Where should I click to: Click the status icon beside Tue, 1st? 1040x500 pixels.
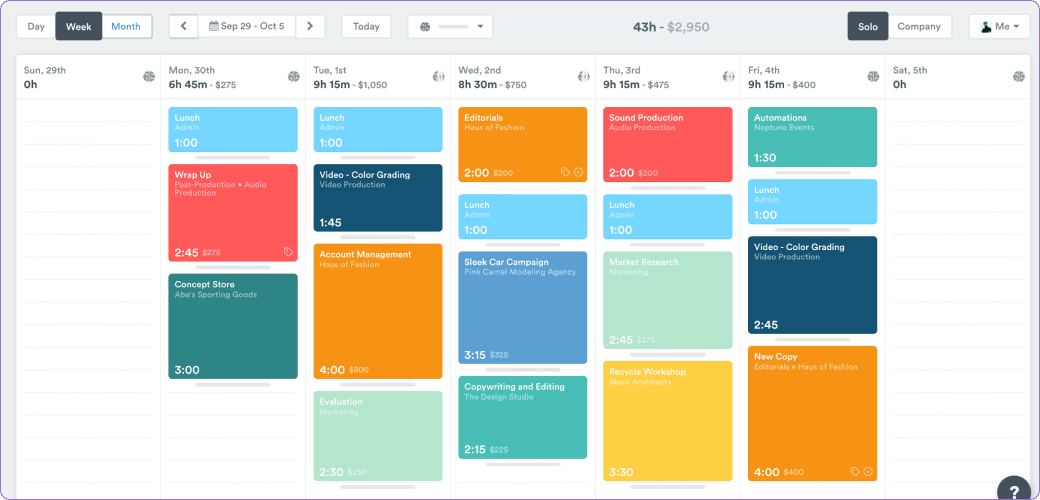438,76
